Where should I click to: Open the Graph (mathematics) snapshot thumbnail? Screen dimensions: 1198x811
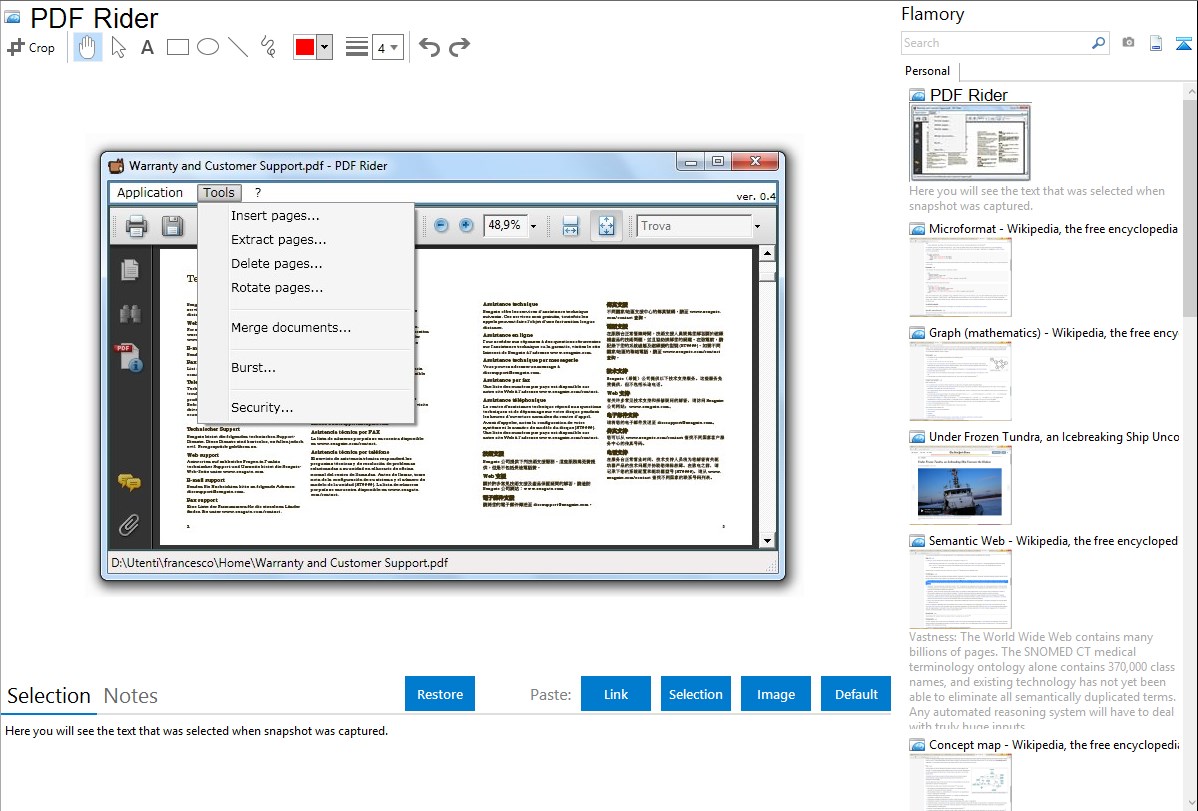tap(960, 381)
